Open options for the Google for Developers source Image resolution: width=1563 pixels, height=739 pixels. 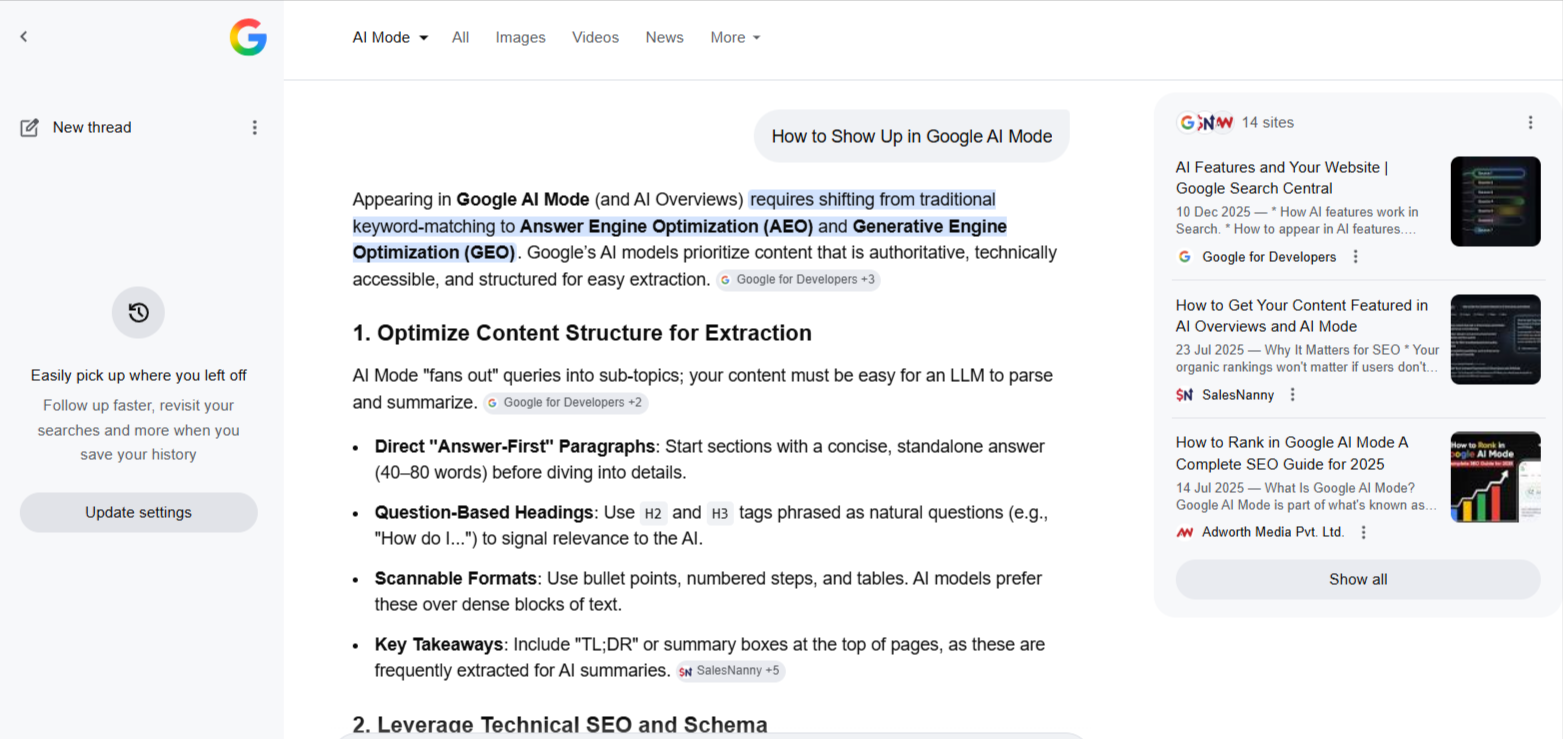[1356, 257]
